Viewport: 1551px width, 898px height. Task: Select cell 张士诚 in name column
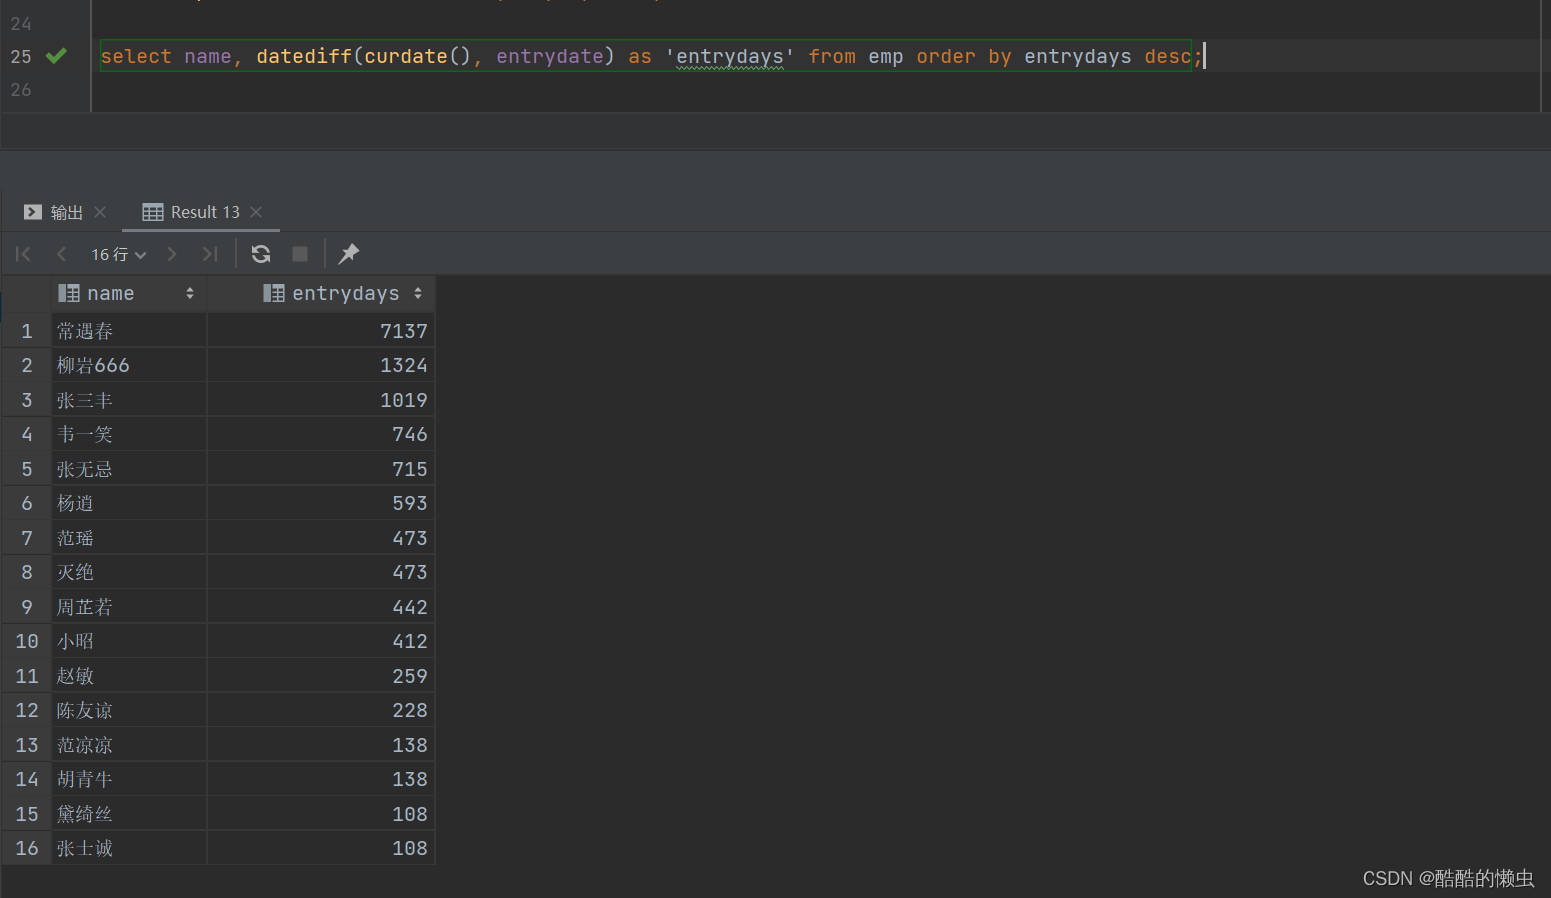coord(129,848)
